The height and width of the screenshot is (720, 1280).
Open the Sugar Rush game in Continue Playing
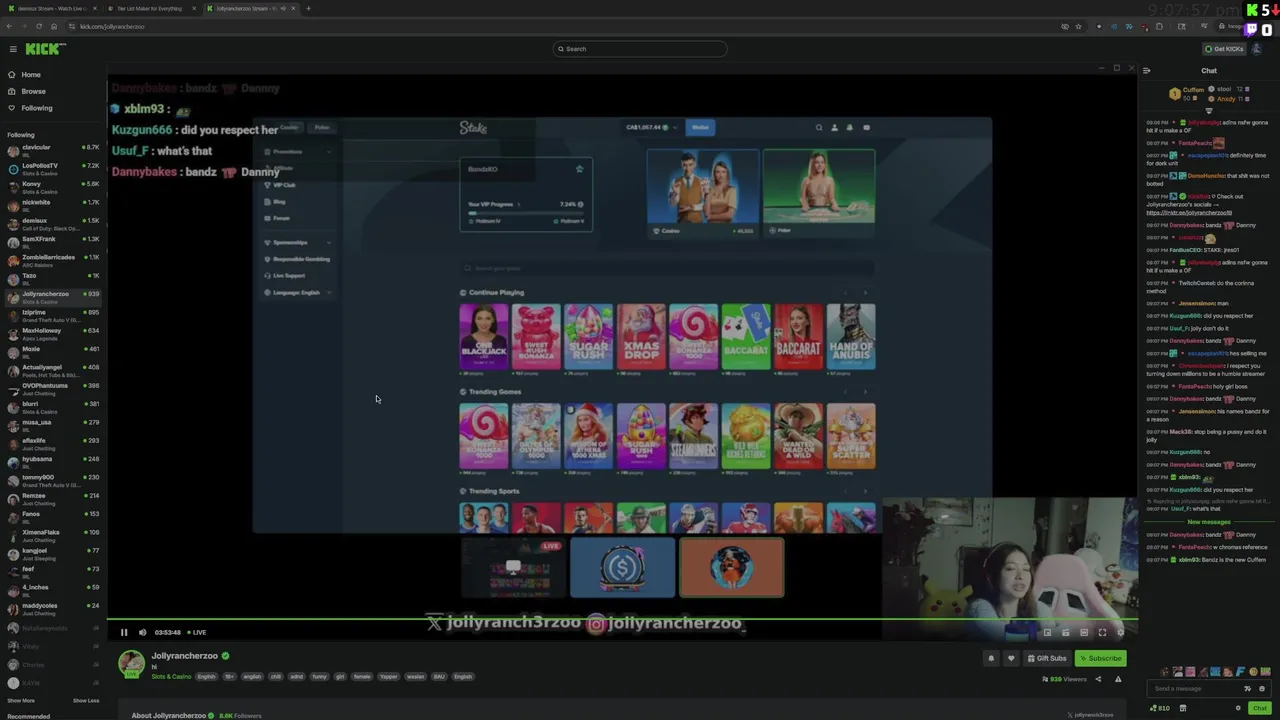click(589, 336)
